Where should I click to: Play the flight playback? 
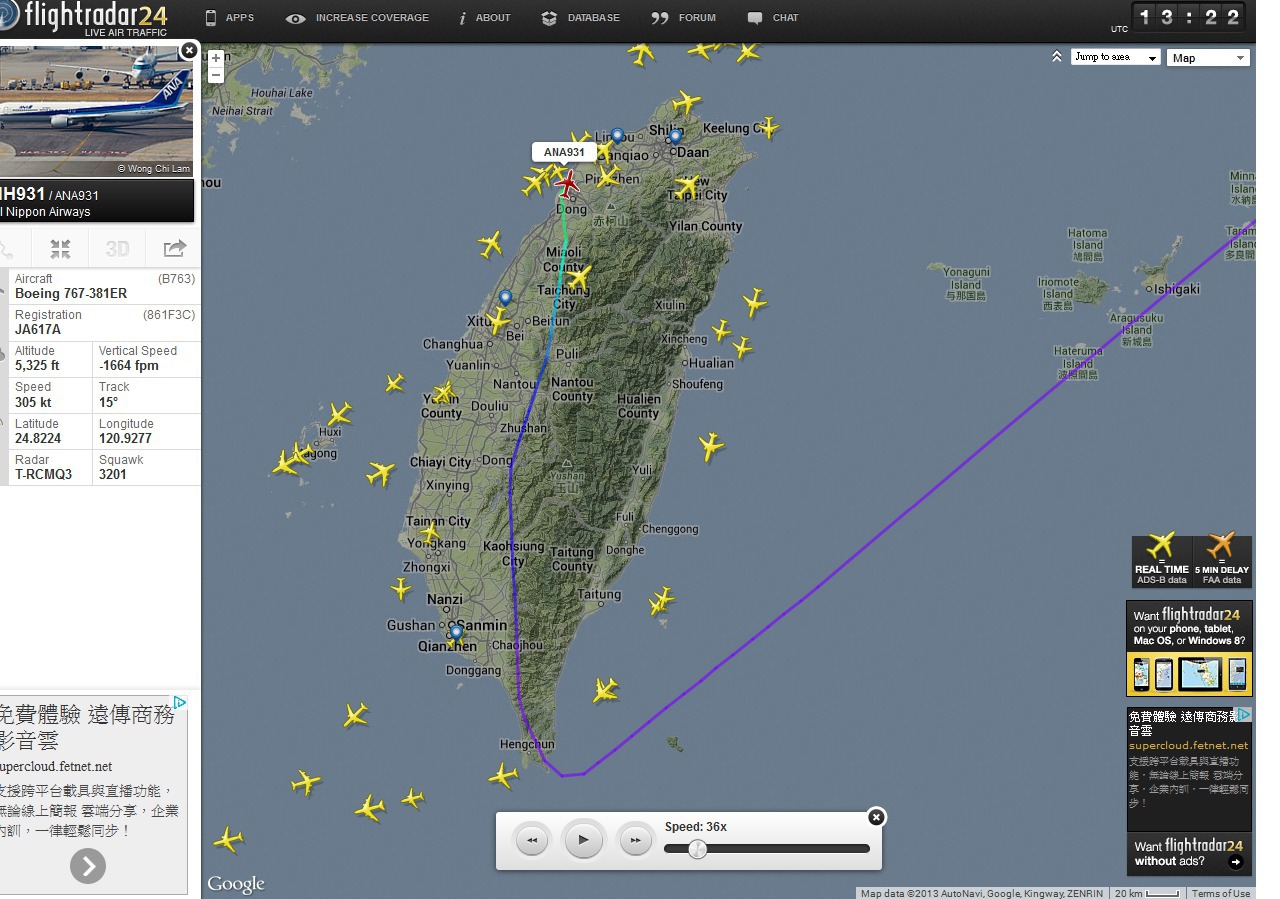pos(584,840)
